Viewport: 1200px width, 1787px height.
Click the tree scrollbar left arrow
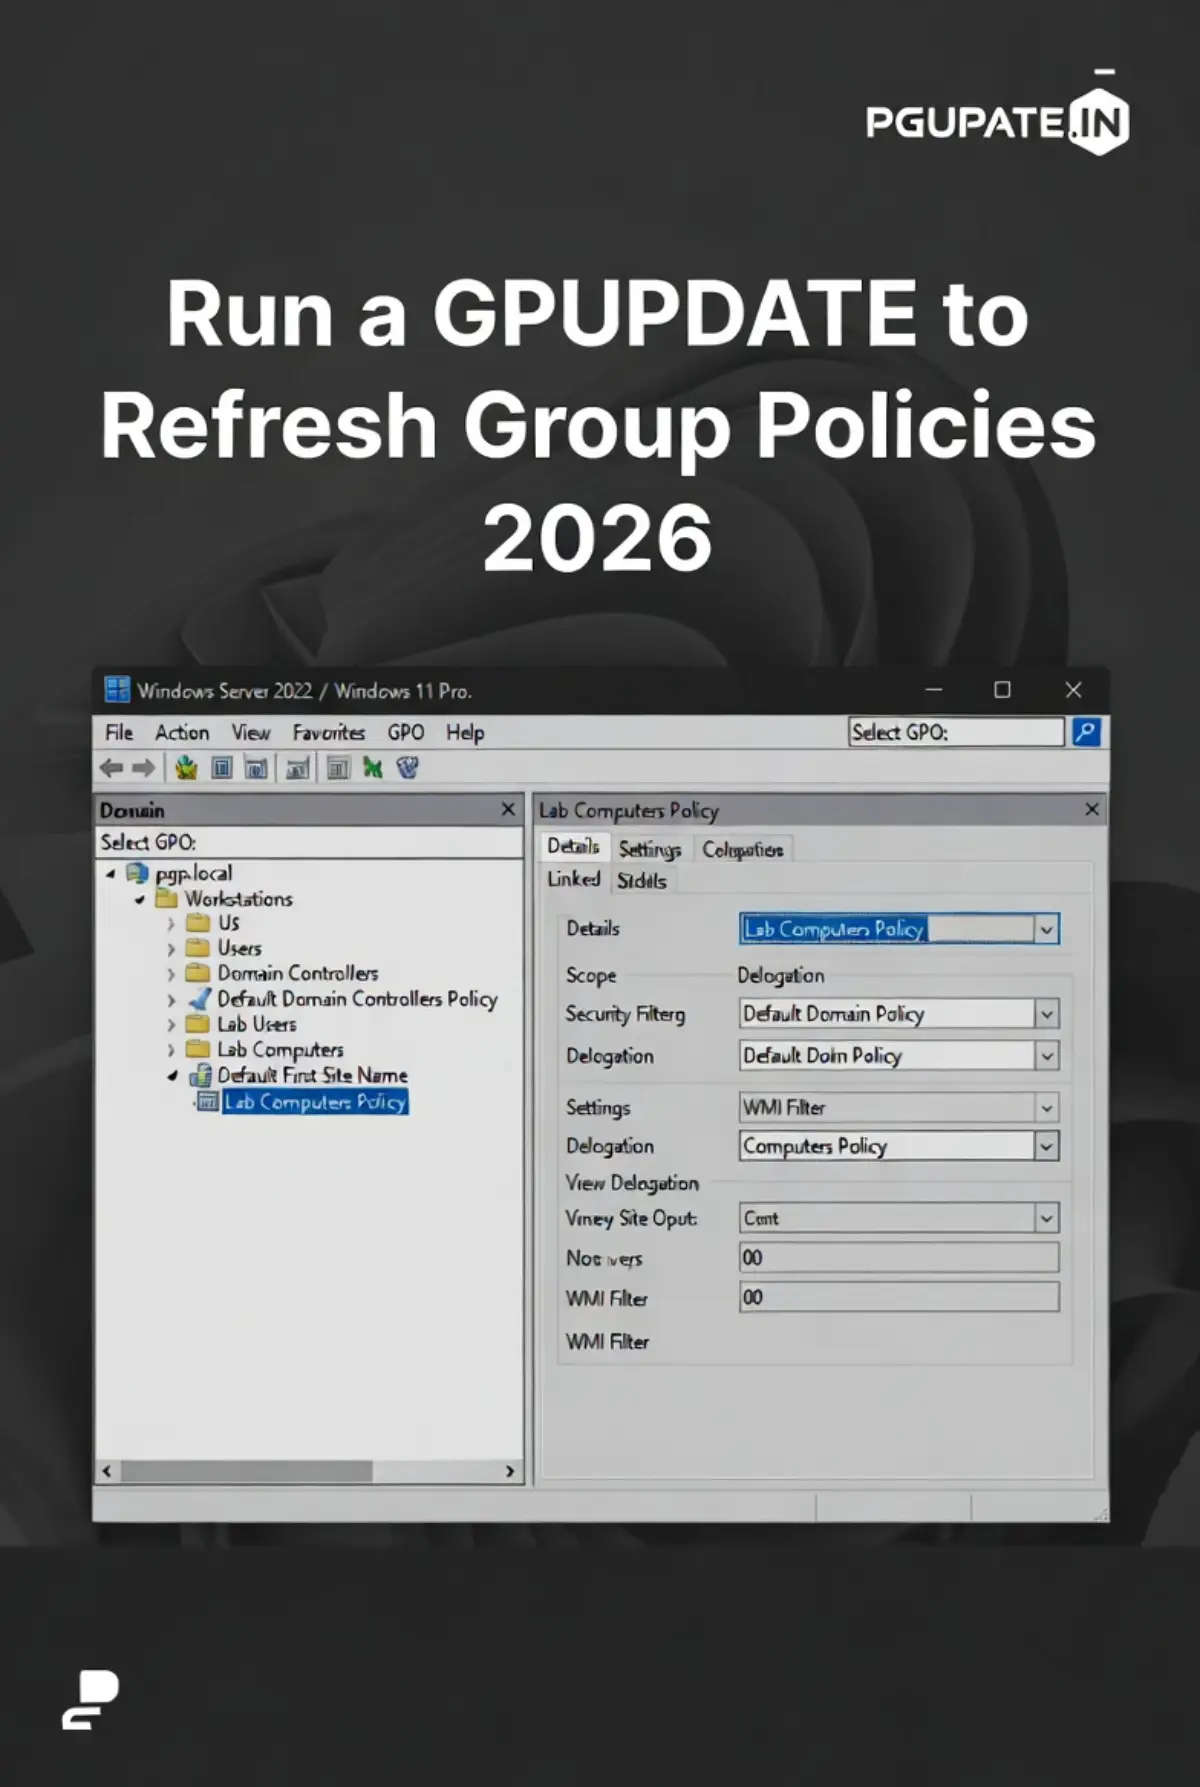coord(107,1471)
